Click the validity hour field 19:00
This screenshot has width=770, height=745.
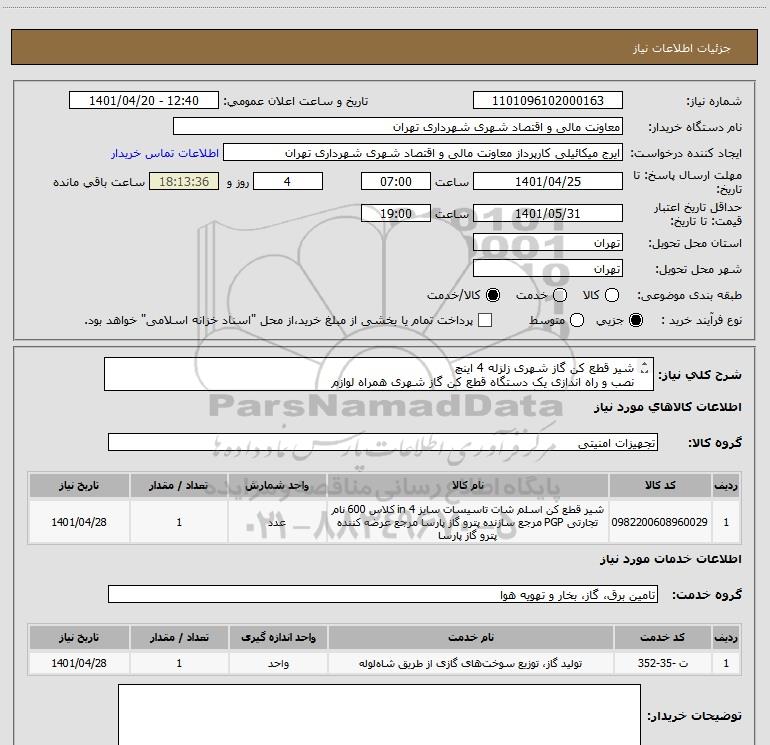[396, 213]
